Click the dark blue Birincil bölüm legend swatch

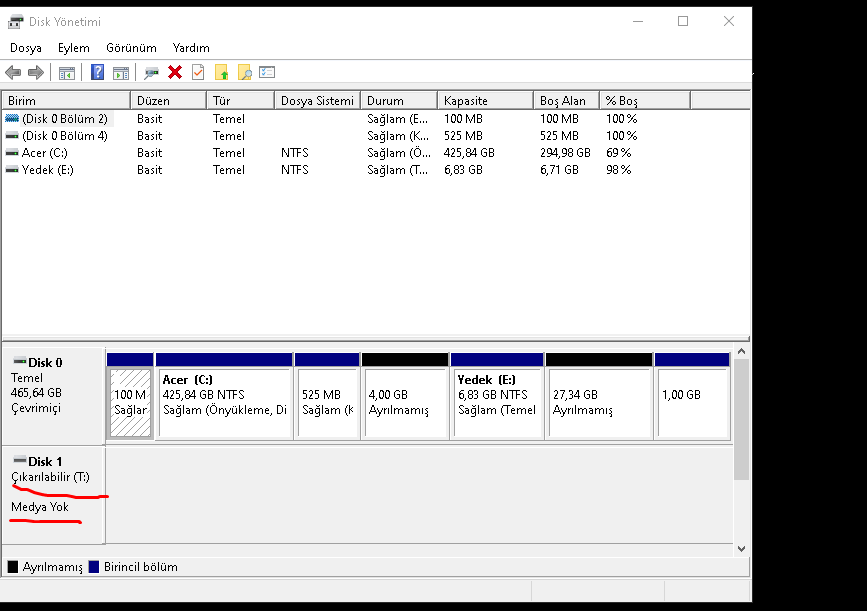(x=94, y=567)
